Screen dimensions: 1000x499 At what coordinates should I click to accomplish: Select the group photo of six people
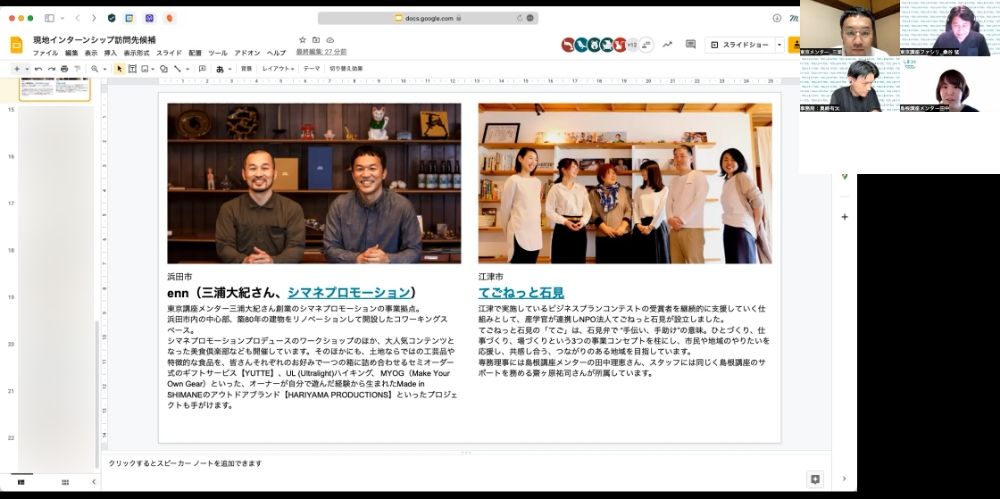pyautogui.click(x=625, y=183)
